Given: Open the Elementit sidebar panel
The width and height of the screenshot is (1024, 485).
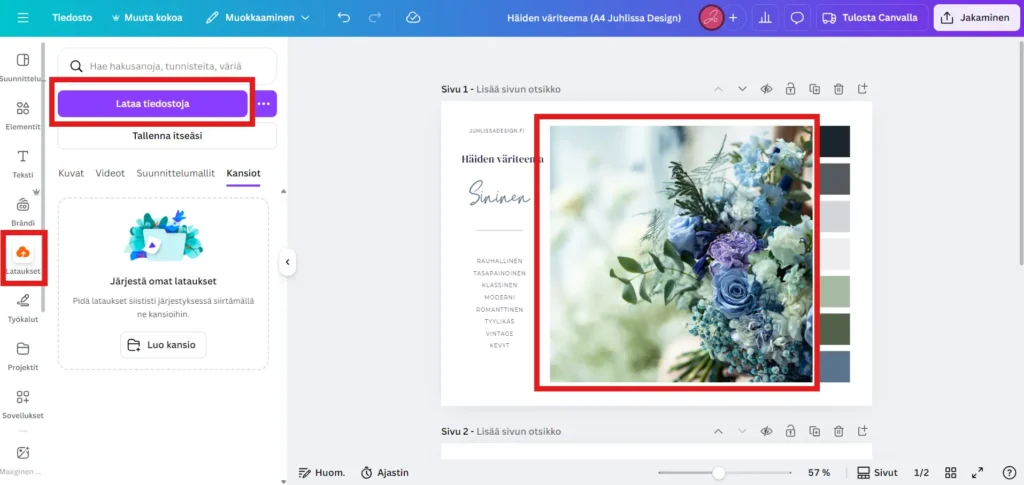Looking at the screenshot, I should (x=22, y=116).
